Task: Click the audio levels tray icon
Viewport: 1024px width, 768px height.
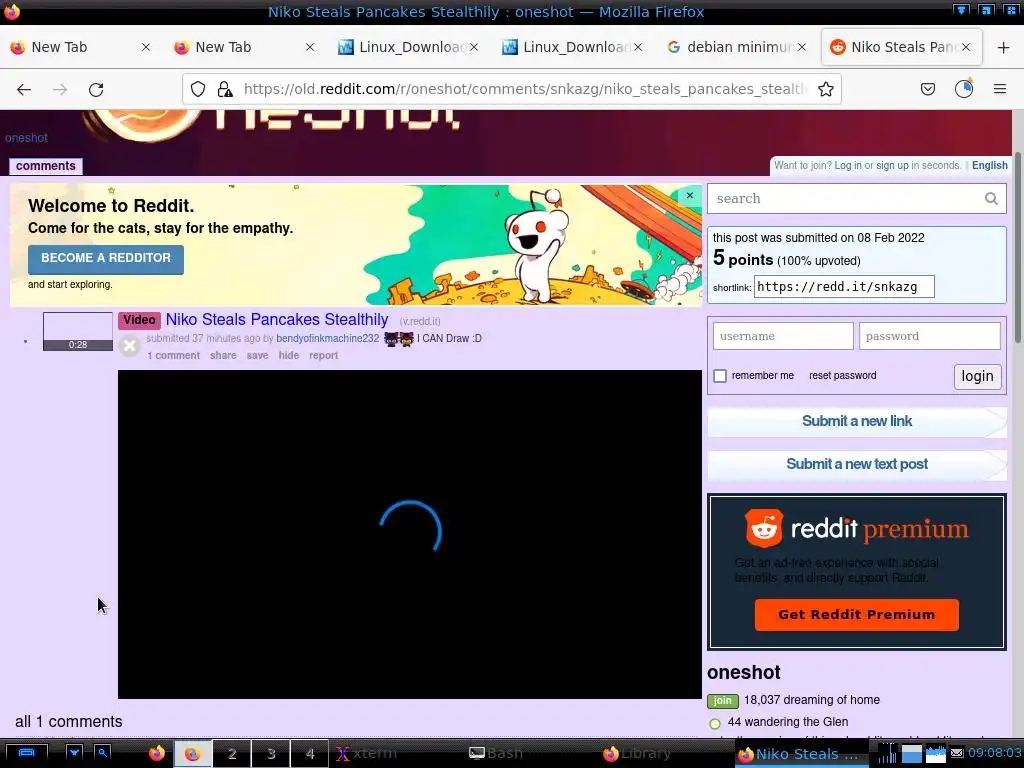Action: (x=887, y=754)
